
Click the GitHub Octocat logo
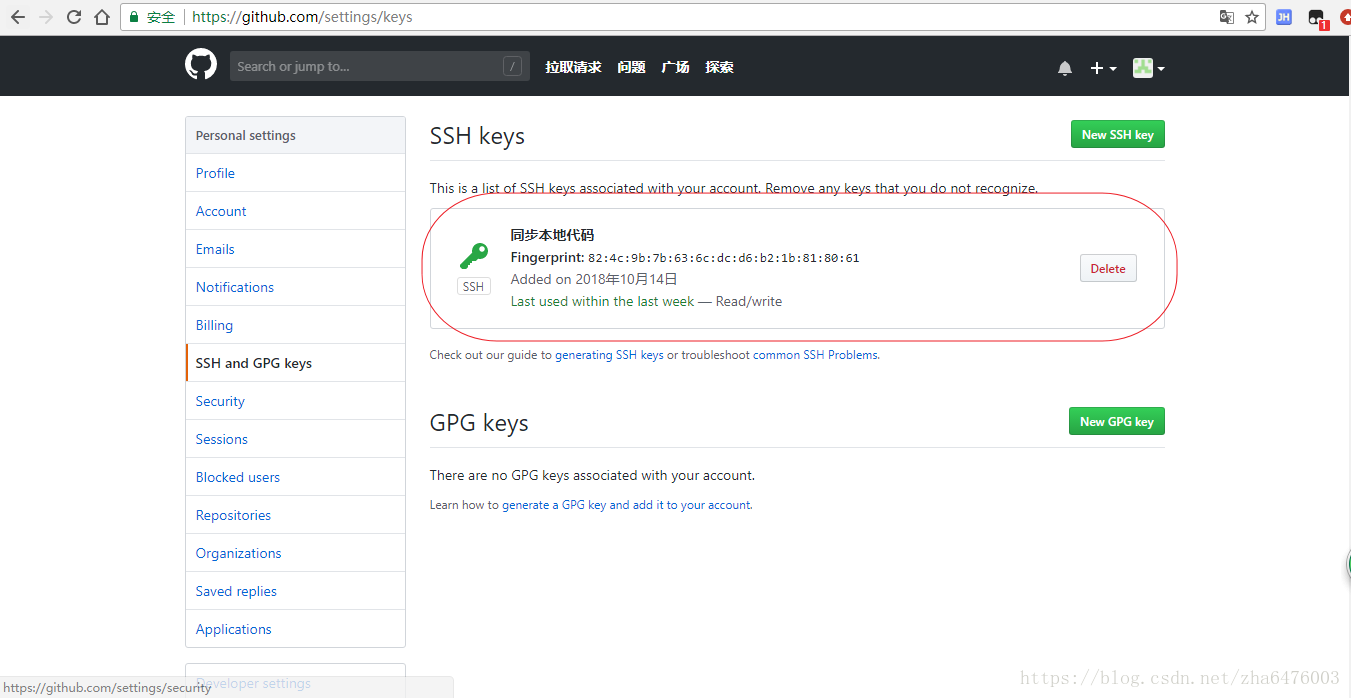(x=201, y=66)
